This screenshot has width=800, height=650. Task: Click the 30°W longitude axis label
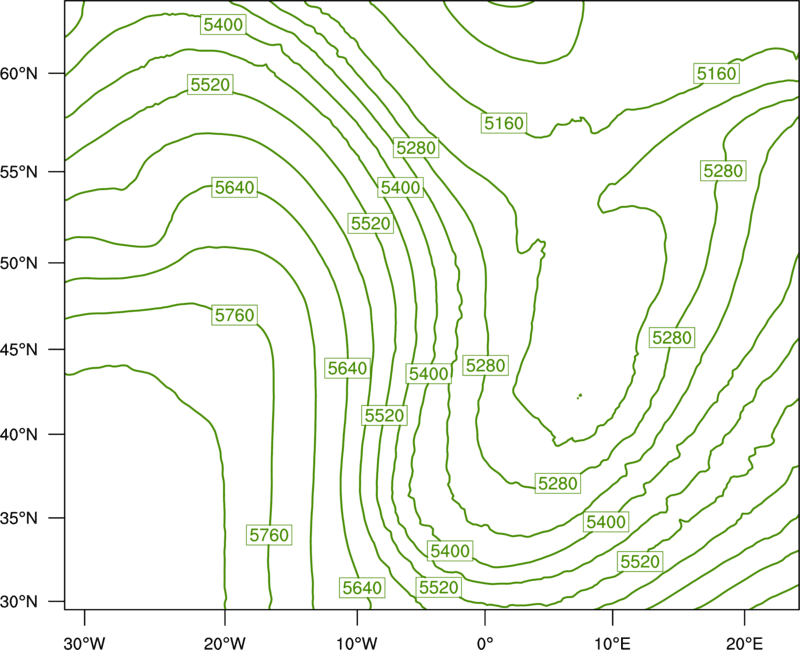[85, 643]
